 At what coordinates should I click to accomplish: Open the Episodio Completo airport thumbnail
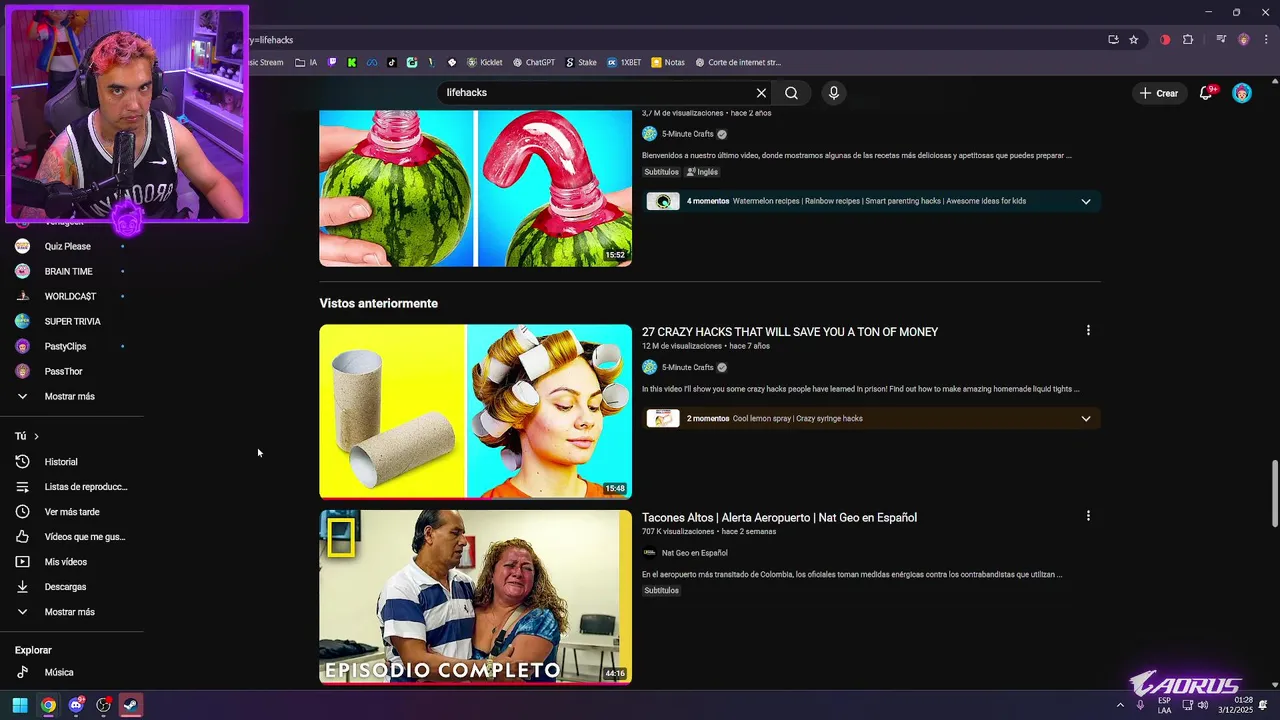point(475,597)
